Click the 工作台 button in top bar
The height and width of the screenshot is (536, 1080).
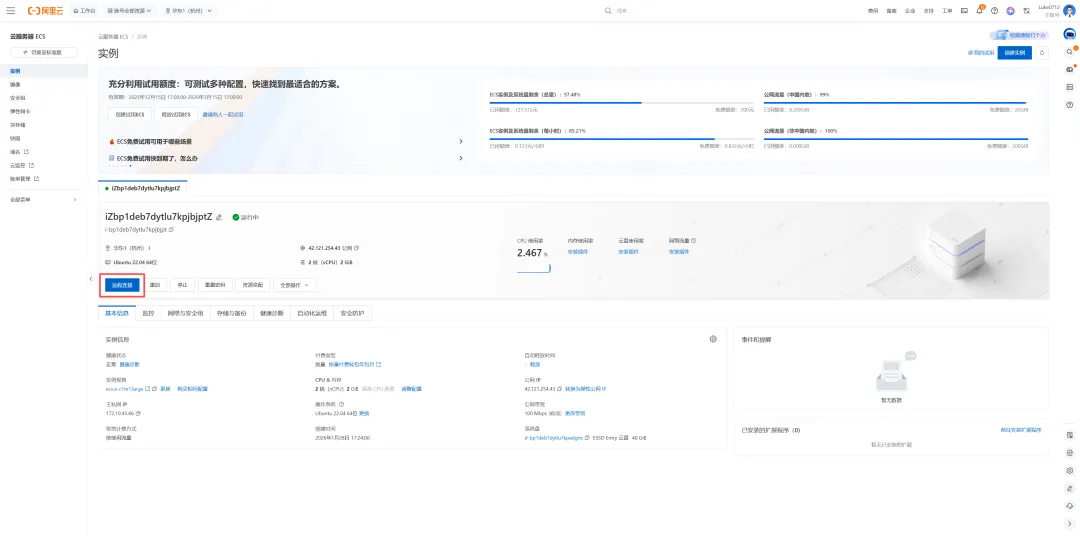(85, 11)
